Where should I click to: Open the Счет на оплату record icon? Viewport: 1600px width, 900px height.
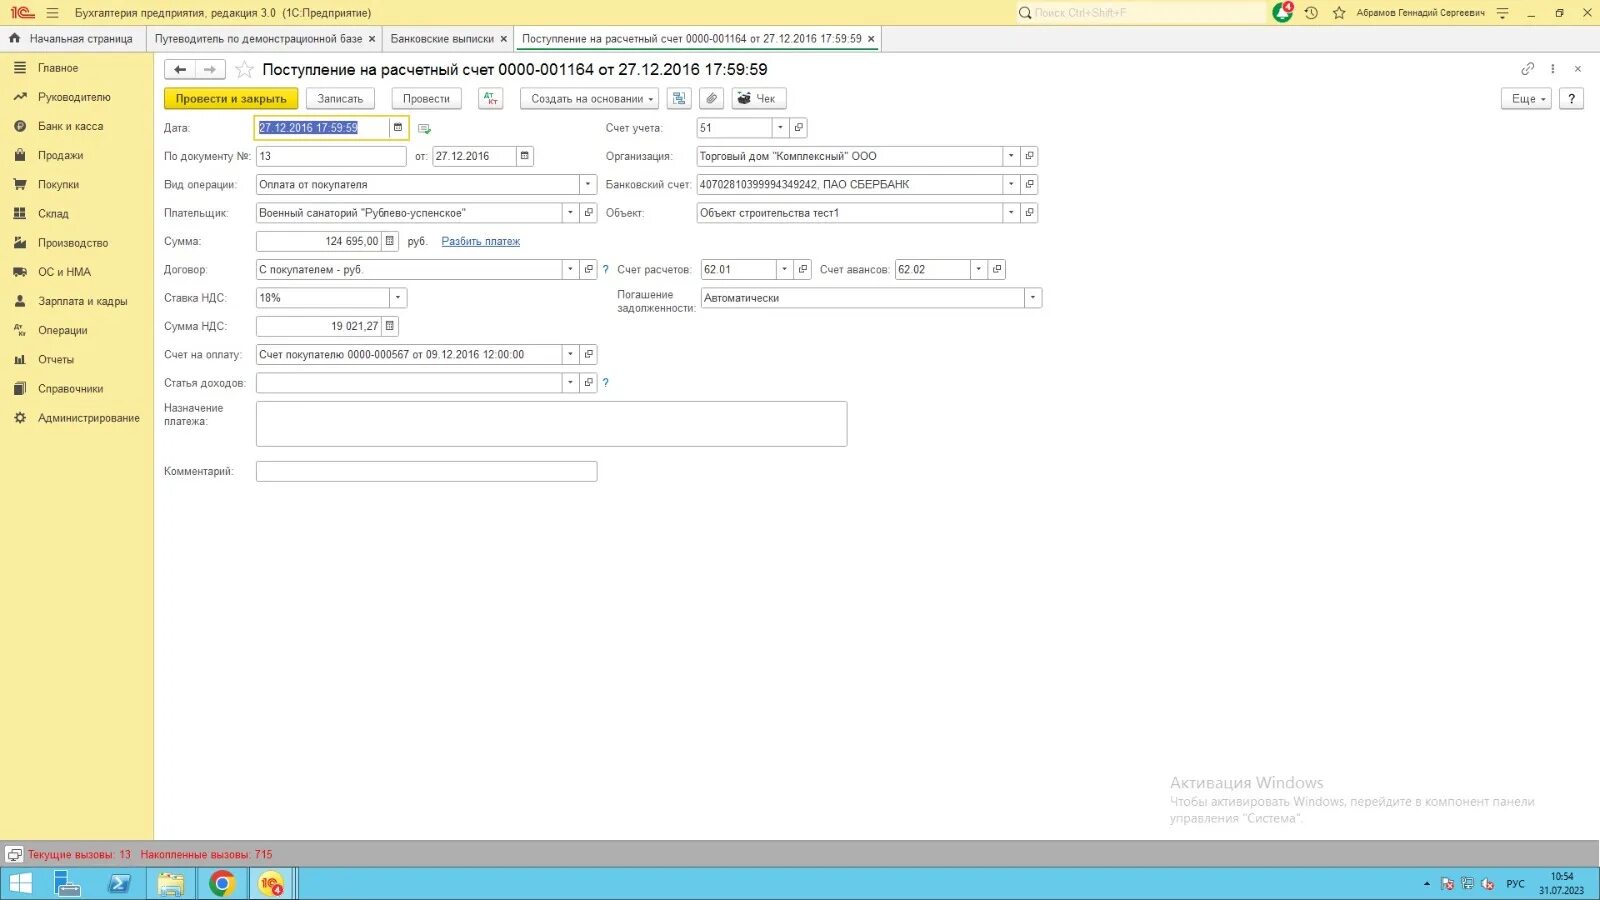[589, 354]
